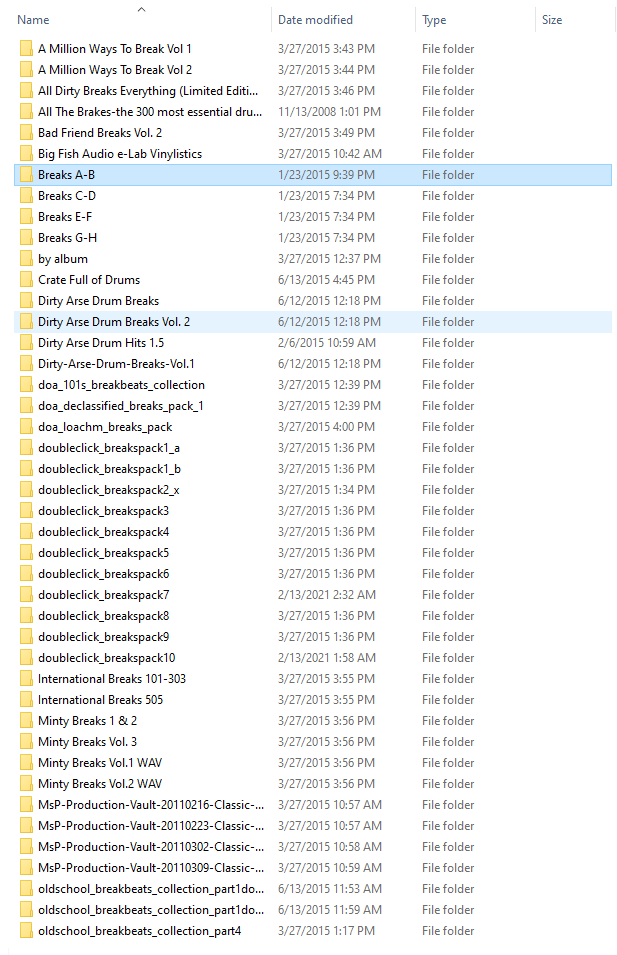Select A Million Ways To Break Vol 1
Viewport: 617px width, 955px height.
pos(115,49)
